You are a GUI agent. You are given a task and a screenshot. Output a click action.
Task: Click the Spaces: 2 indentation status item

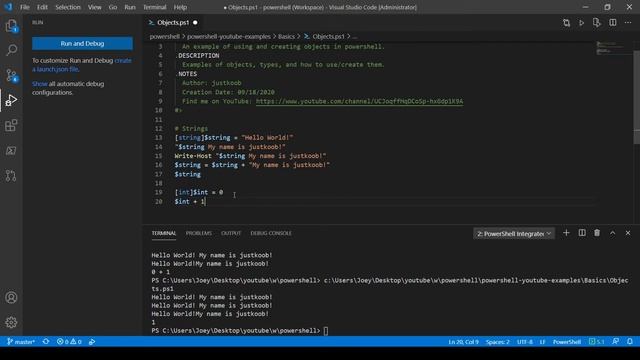[x=498, y=342]
